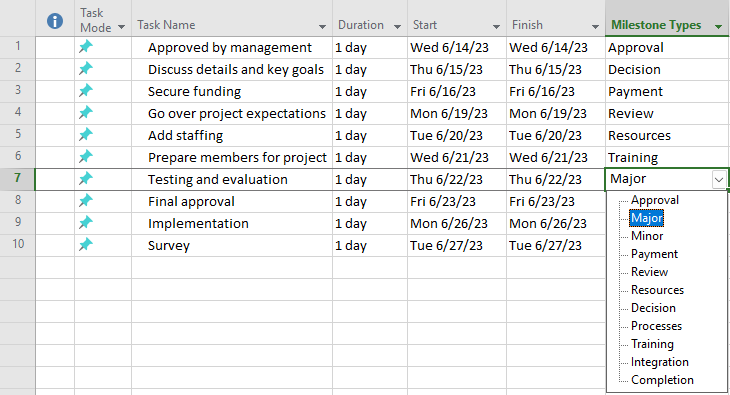
Task: Open the Finish column filter arrow
Action: click(x=595, y=27)
